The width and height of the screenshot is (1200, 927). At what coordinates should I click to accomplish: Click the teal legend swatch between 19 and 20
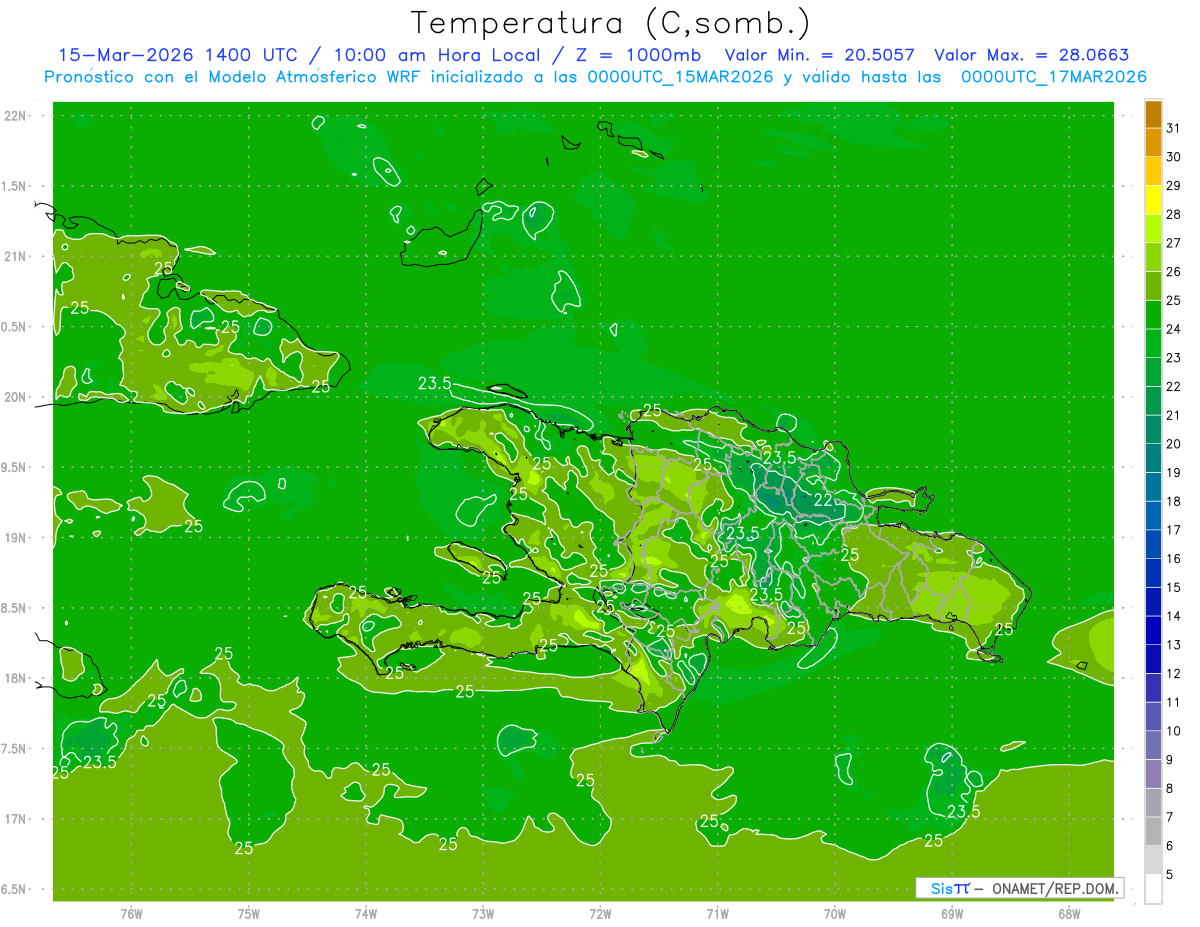pyautogui.click(x=1153, y=459)
